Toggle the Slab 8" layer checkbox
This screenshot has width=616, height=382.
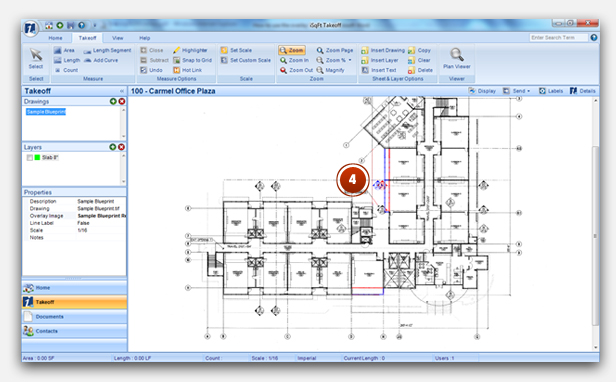click(29, 158)
